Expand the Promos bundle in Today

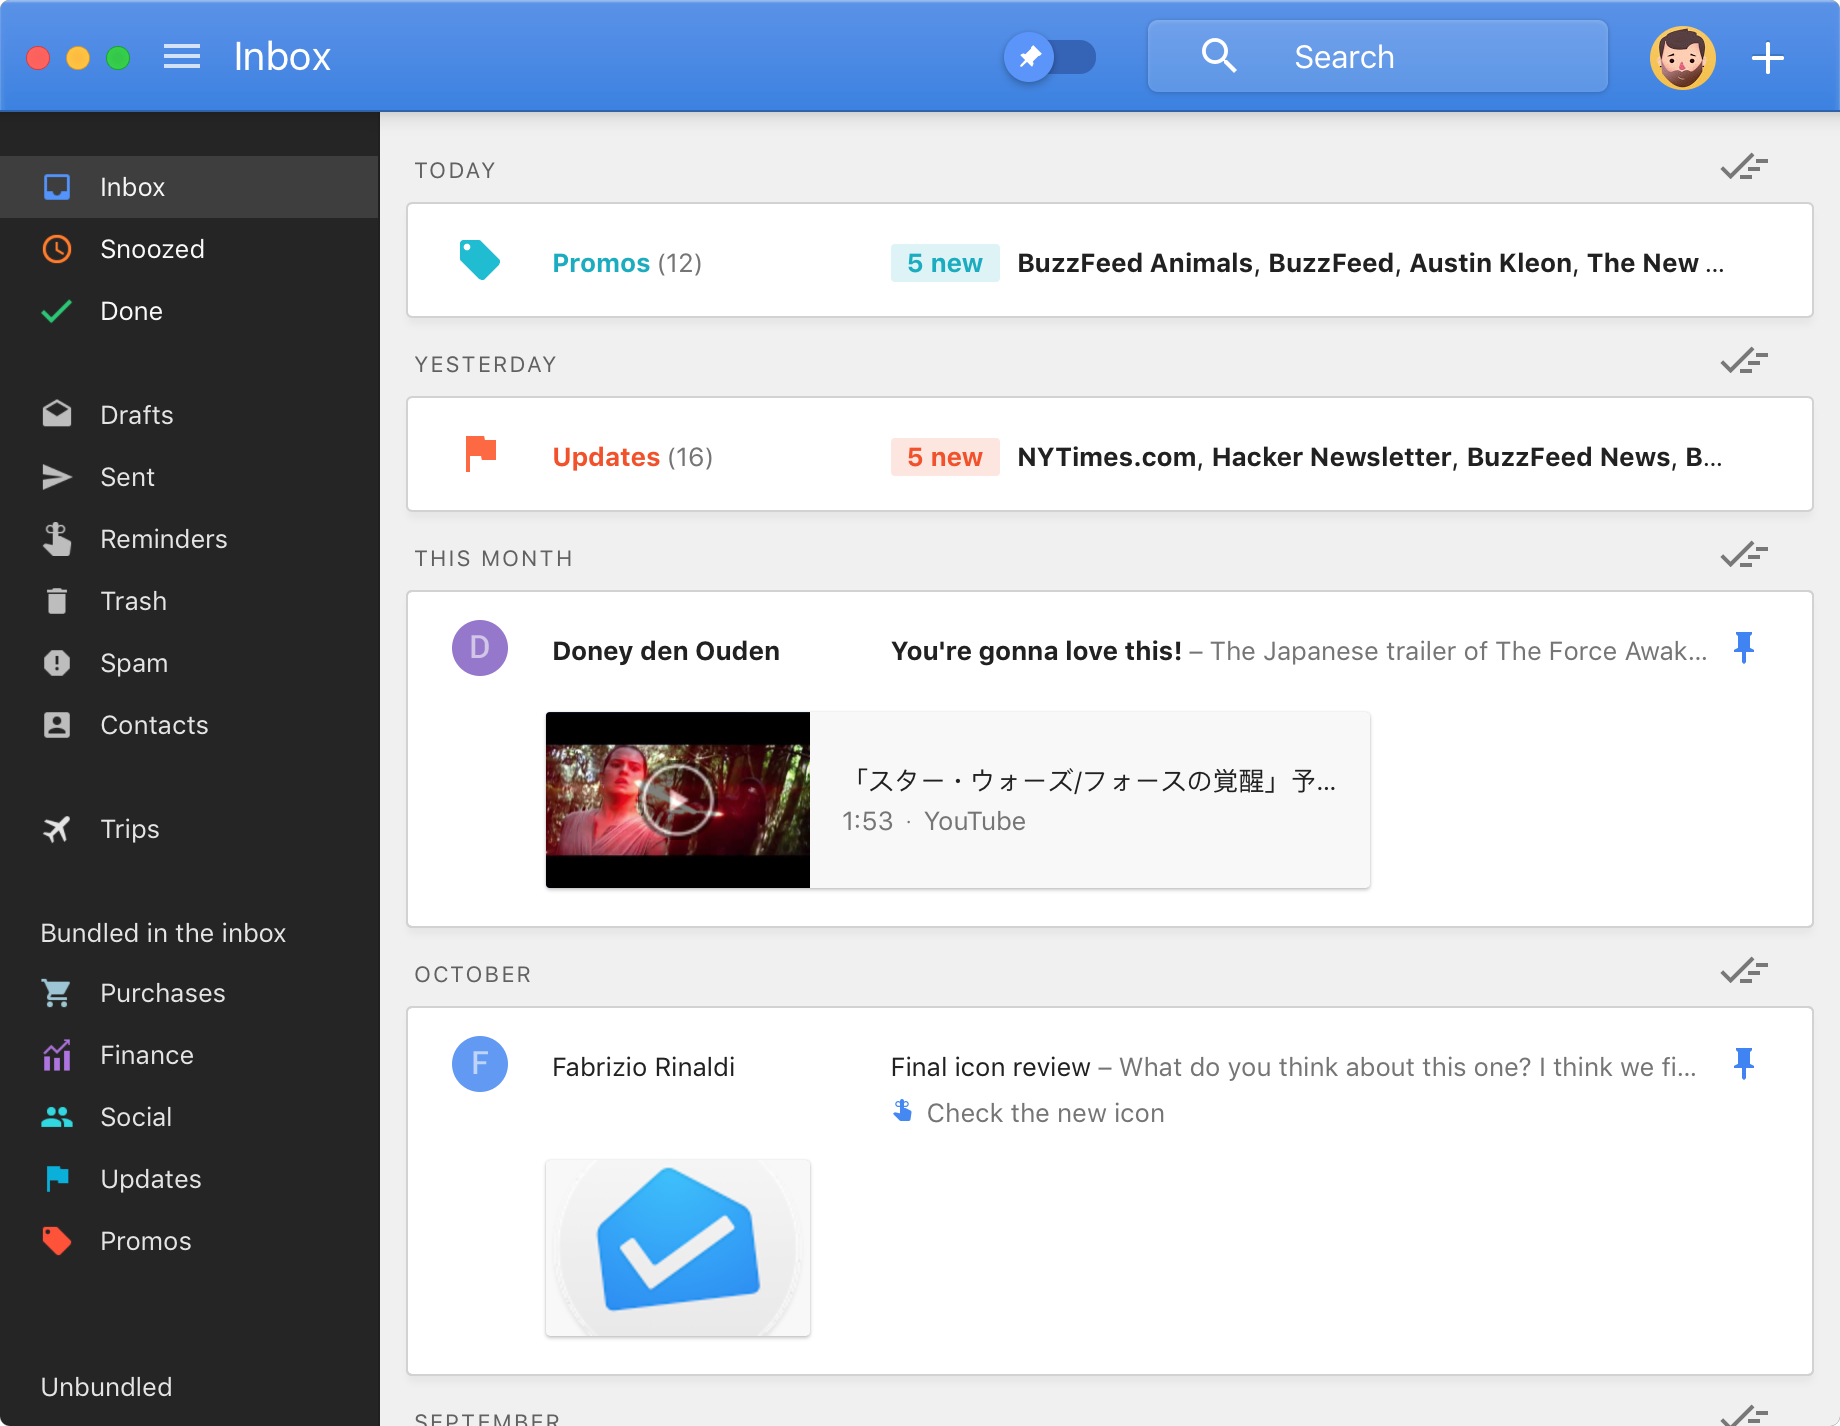pyautogui.click(x=626, y=262)
